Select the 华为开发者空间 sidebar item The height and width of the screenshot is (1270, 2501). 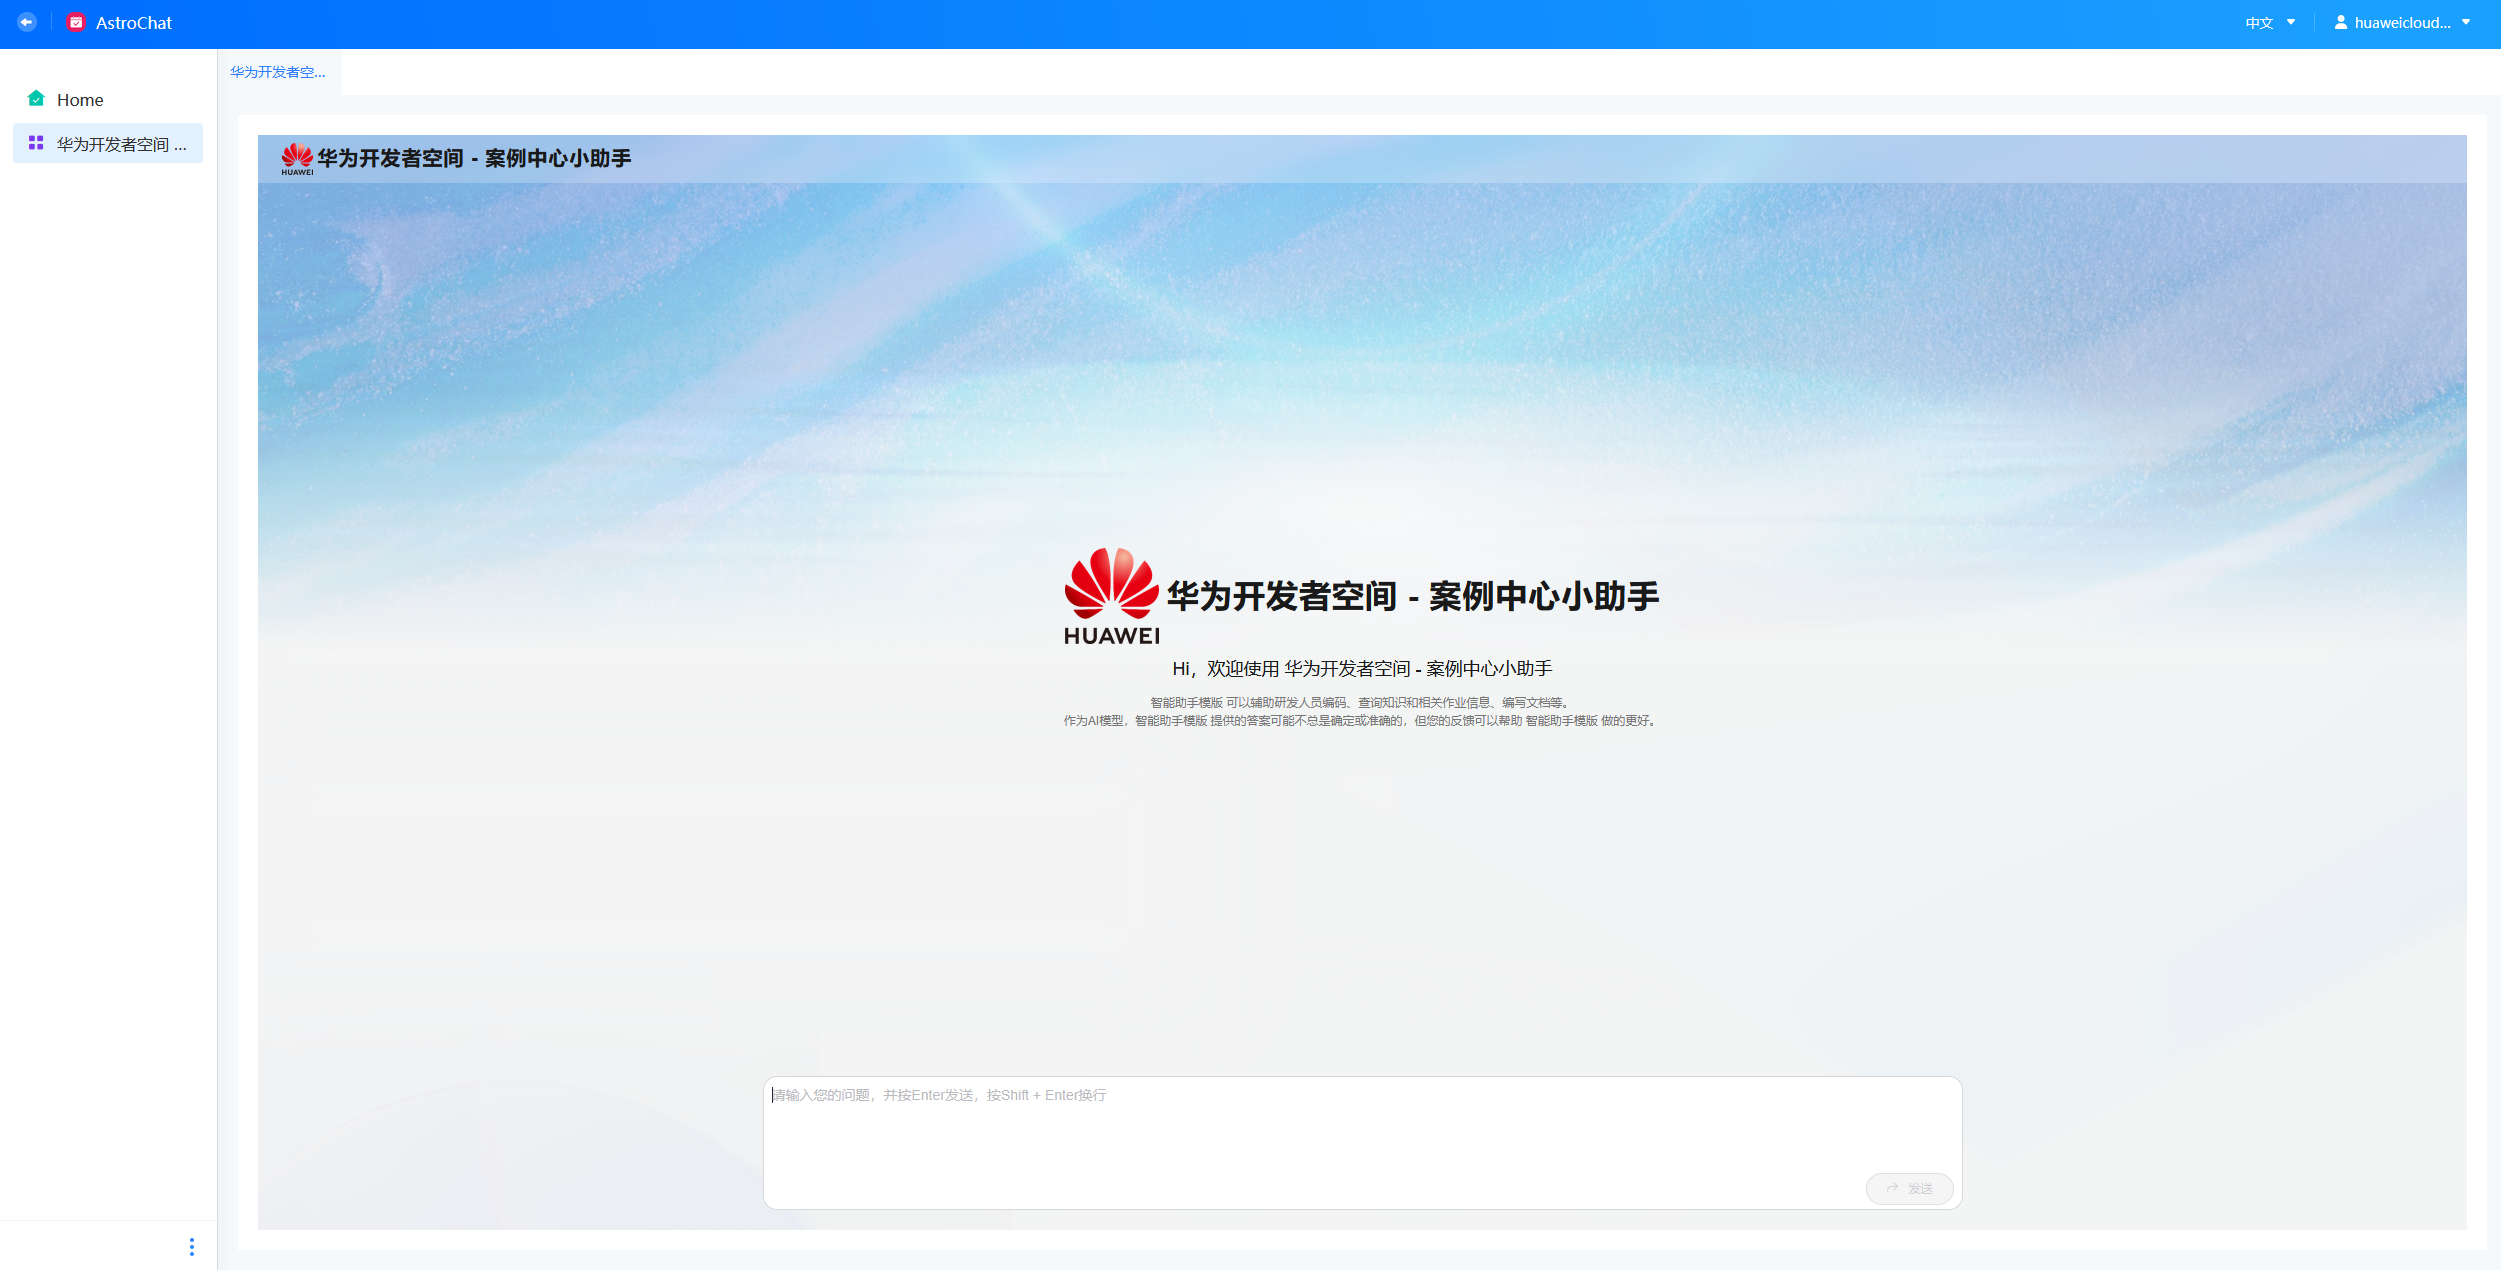click(108, 143)
